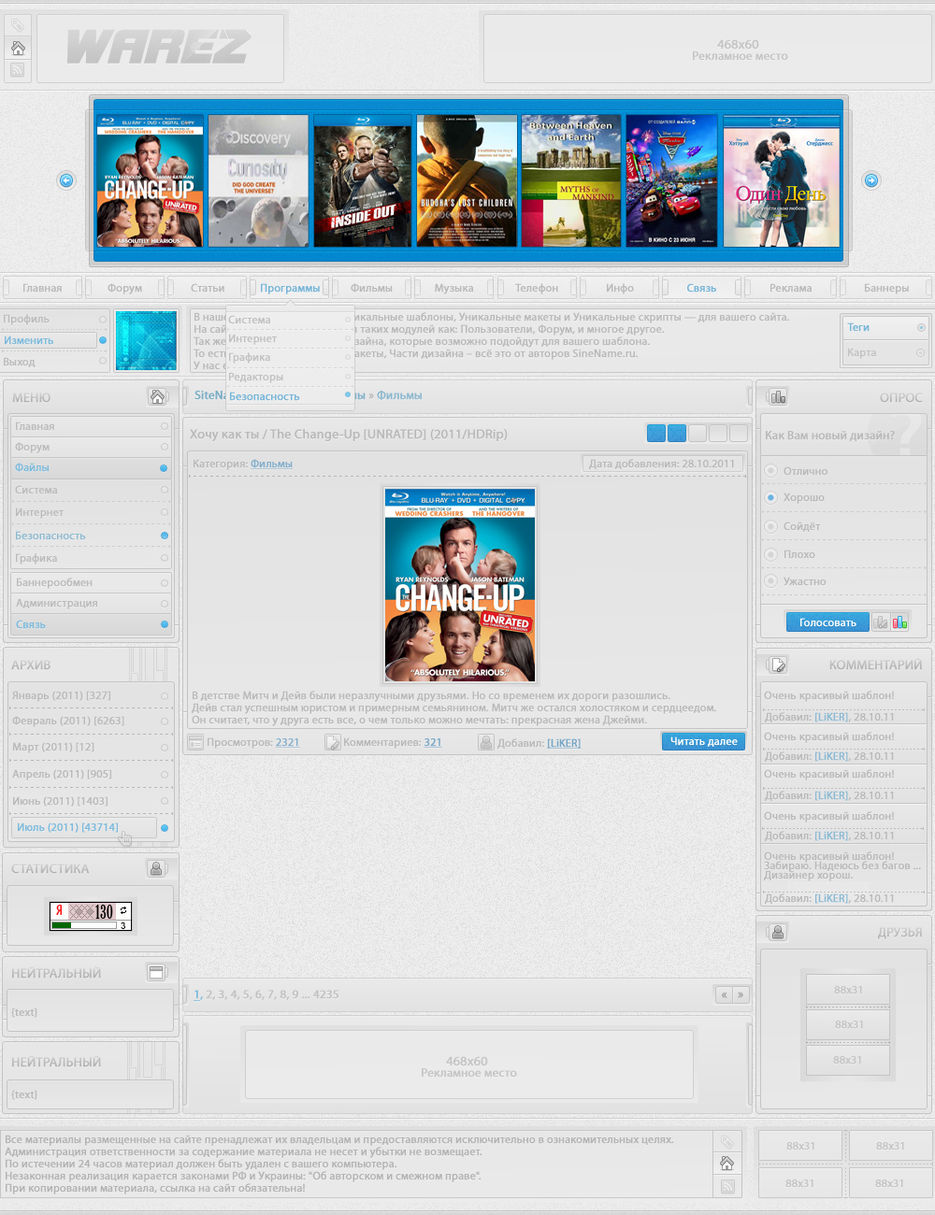Viewport: 935px width, 1215px height.
Task: Click the home icon in МЕНЮ panel header
Action: pyautogui.click(x=157, y=397)
